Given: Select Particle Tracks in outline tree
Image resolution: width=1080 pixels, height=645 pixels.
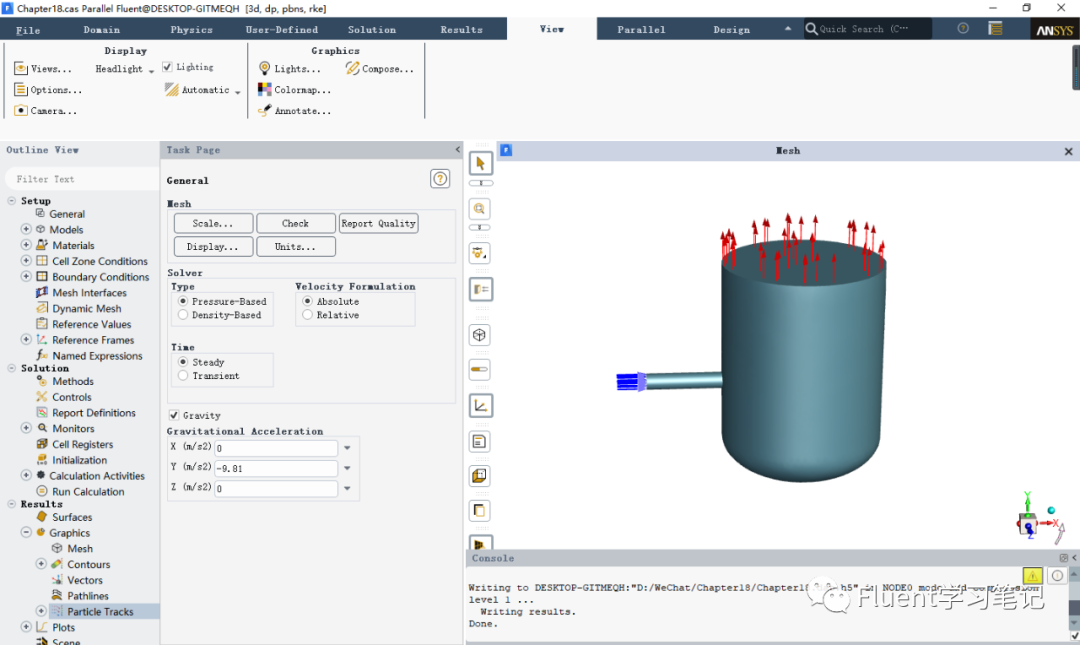Looking at the screenshot, I should (x=100, y=611).
